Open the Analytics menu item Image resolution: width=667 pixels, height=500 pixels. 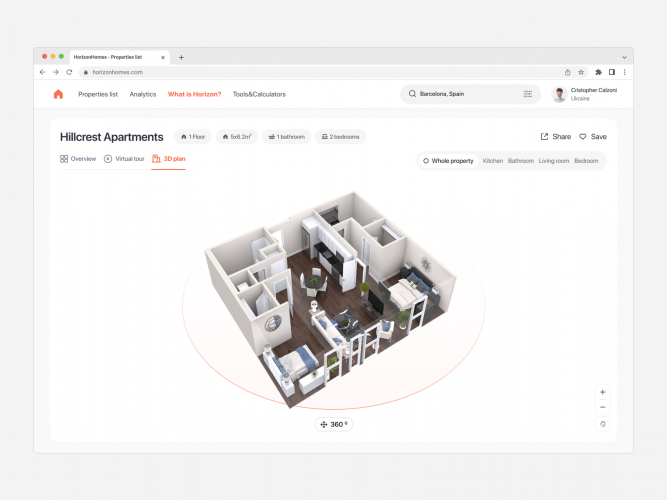[143, 94]
